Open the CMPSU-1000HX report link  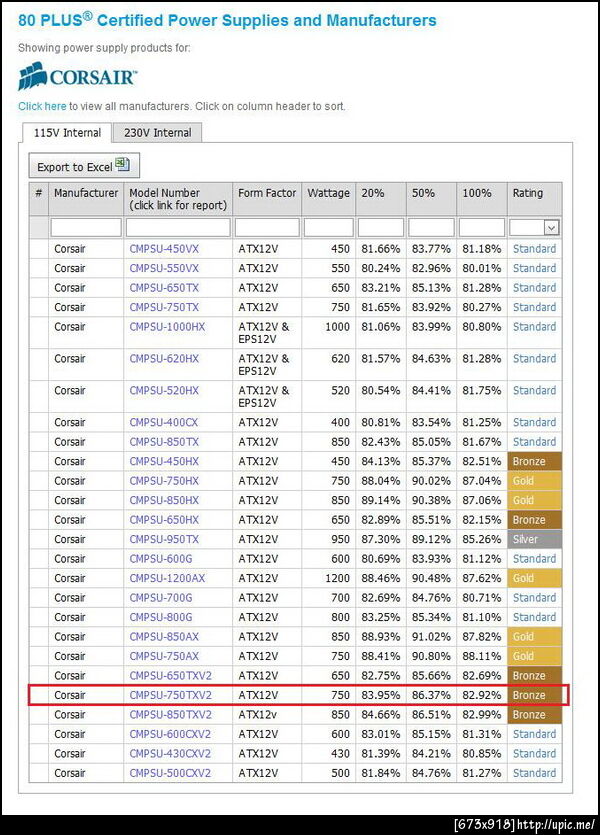tap(167, 326)
